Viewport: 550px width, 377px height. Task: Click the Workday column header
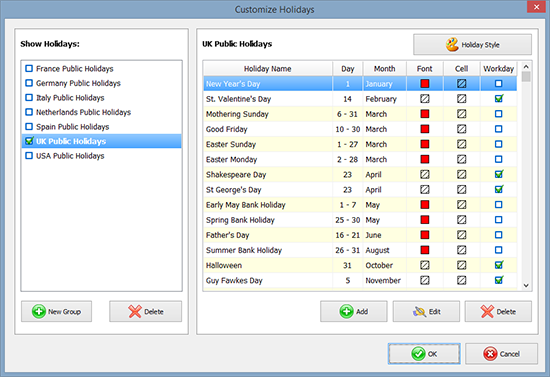(x=498, y=69)
